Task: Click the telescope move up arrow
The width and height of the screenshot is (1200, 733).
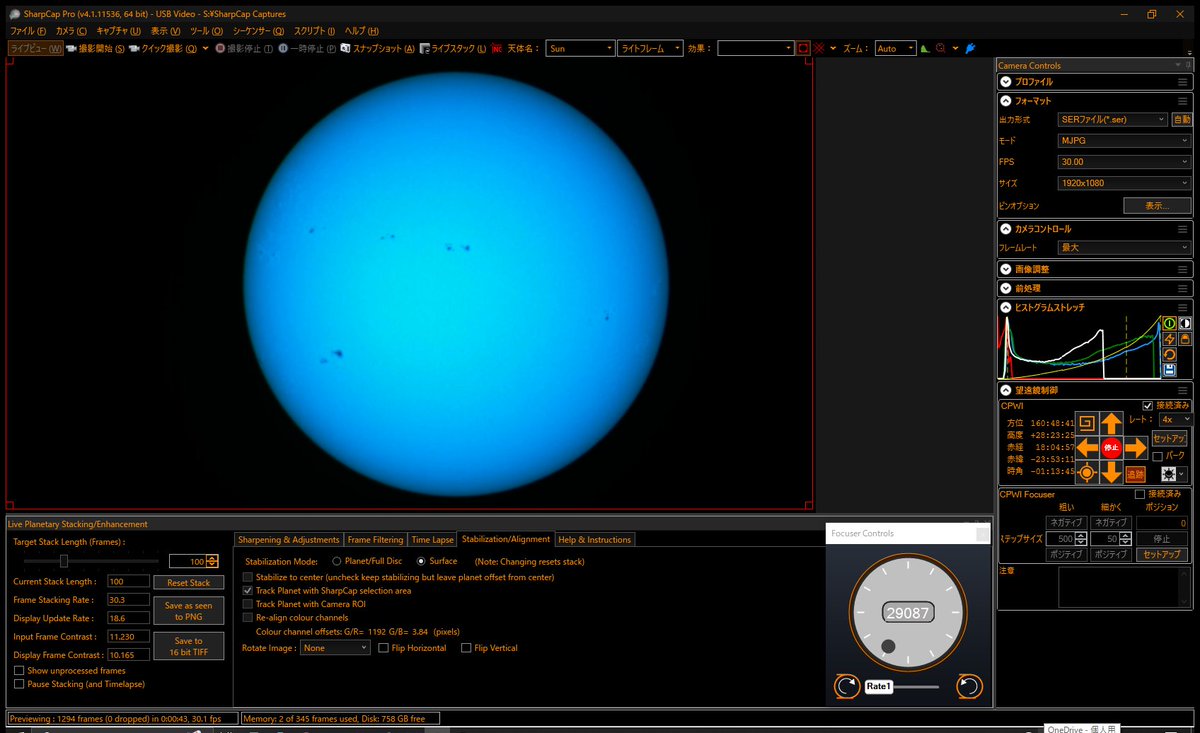Action: click(1111, 424)
